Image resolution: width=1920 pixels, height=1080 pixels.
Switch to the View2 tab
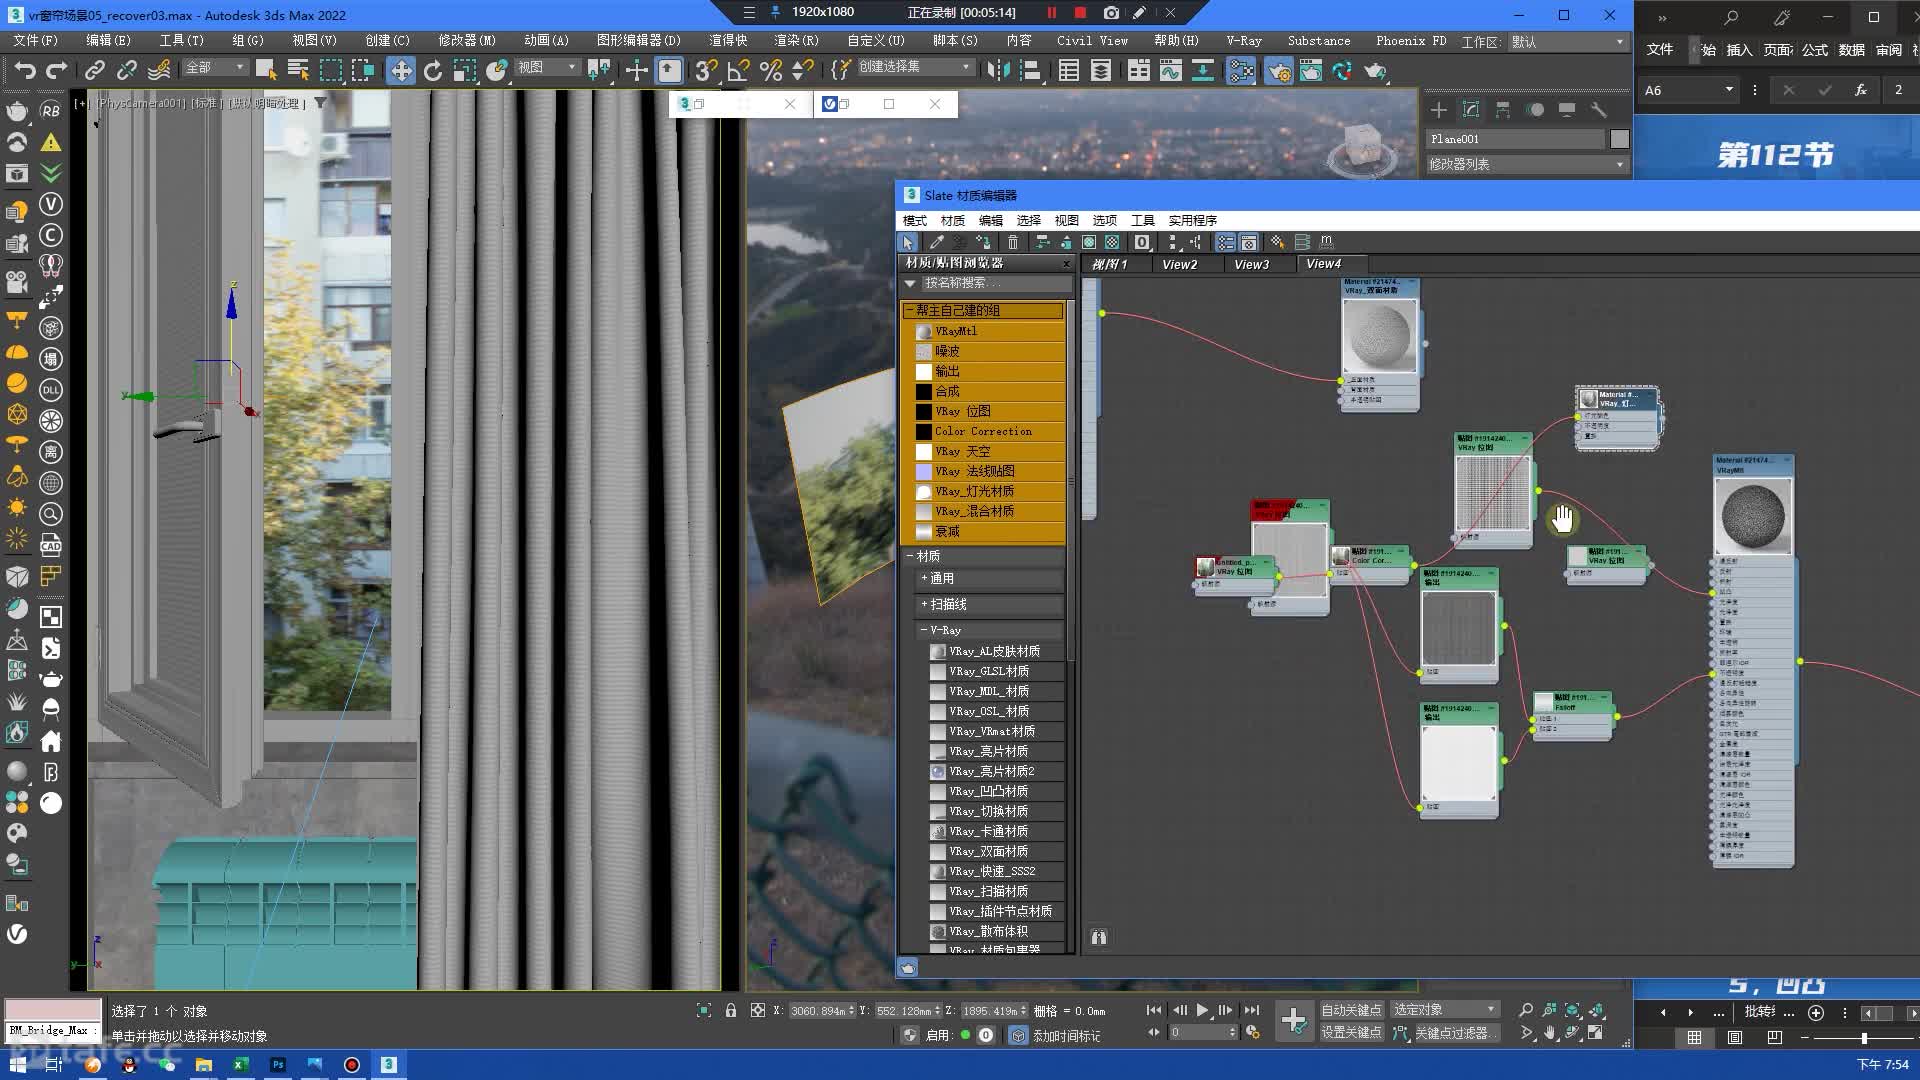coord(1179,264)
